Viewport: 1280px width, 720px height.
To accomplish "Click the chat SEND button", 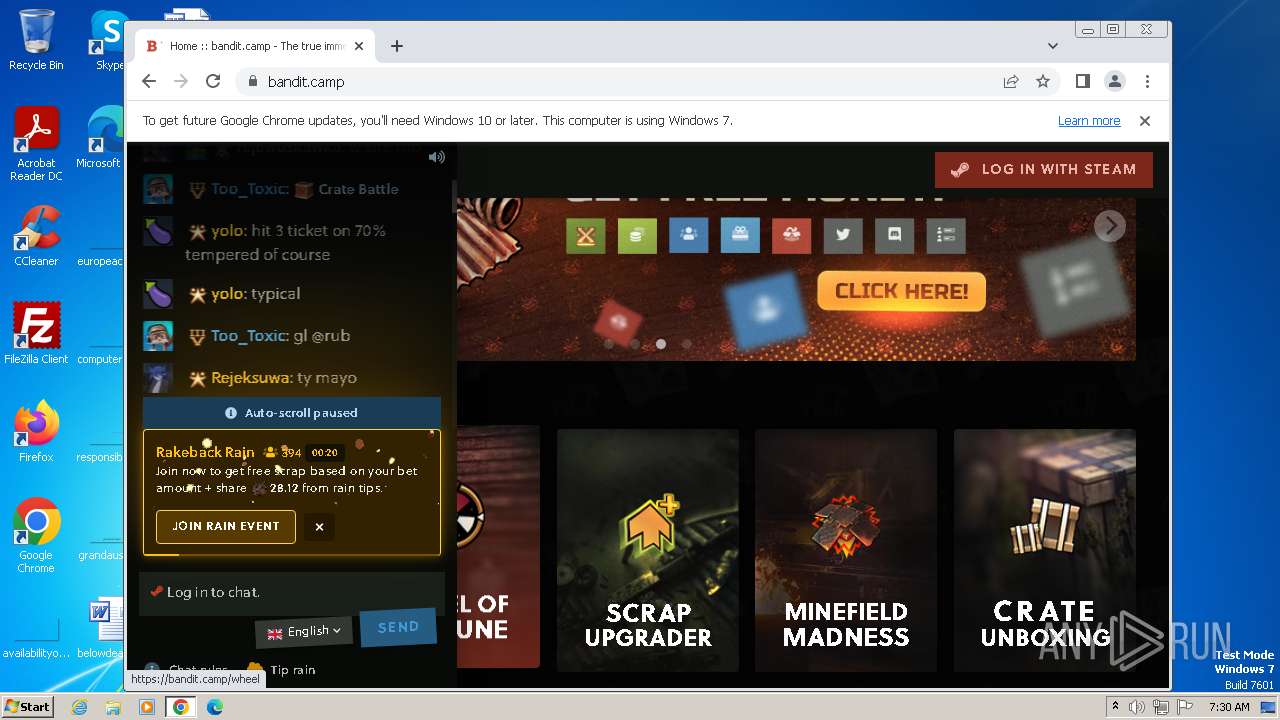I will [x=398, y=627].
